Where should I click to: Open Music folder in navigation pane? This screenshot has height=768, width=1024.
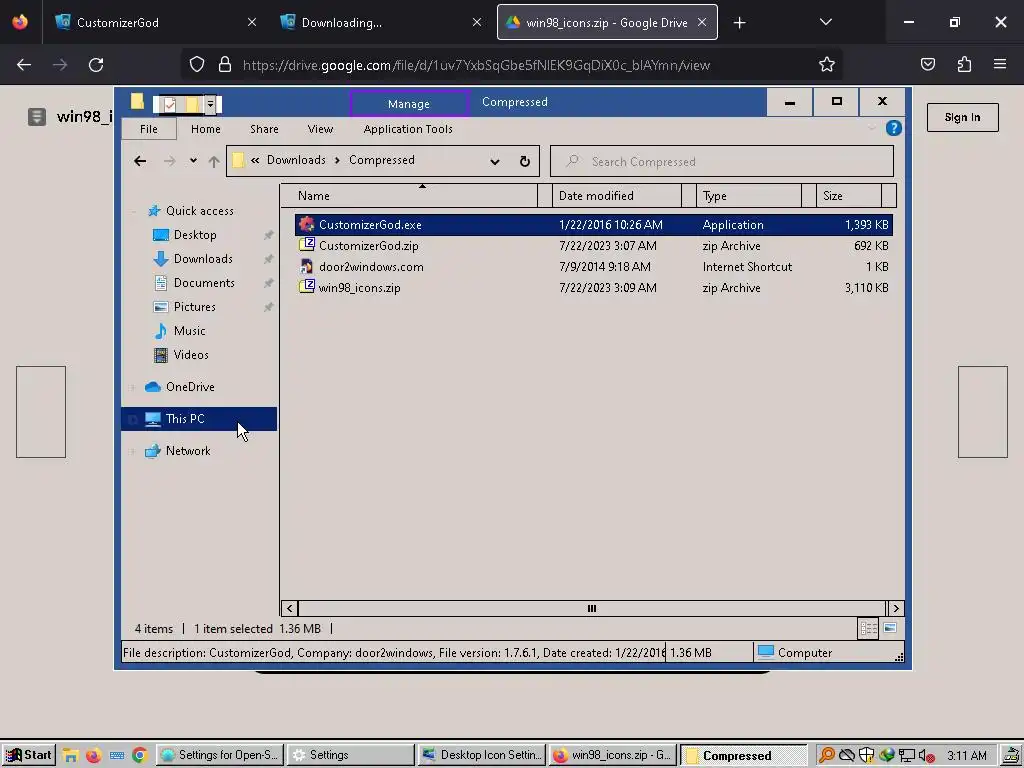(x=189, y=331)
